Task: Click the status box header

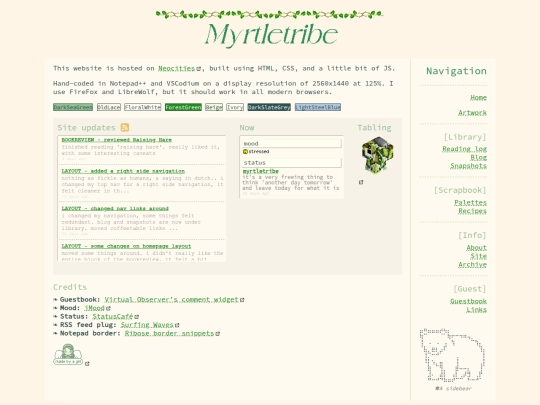Action: click(x=292, y=163)
